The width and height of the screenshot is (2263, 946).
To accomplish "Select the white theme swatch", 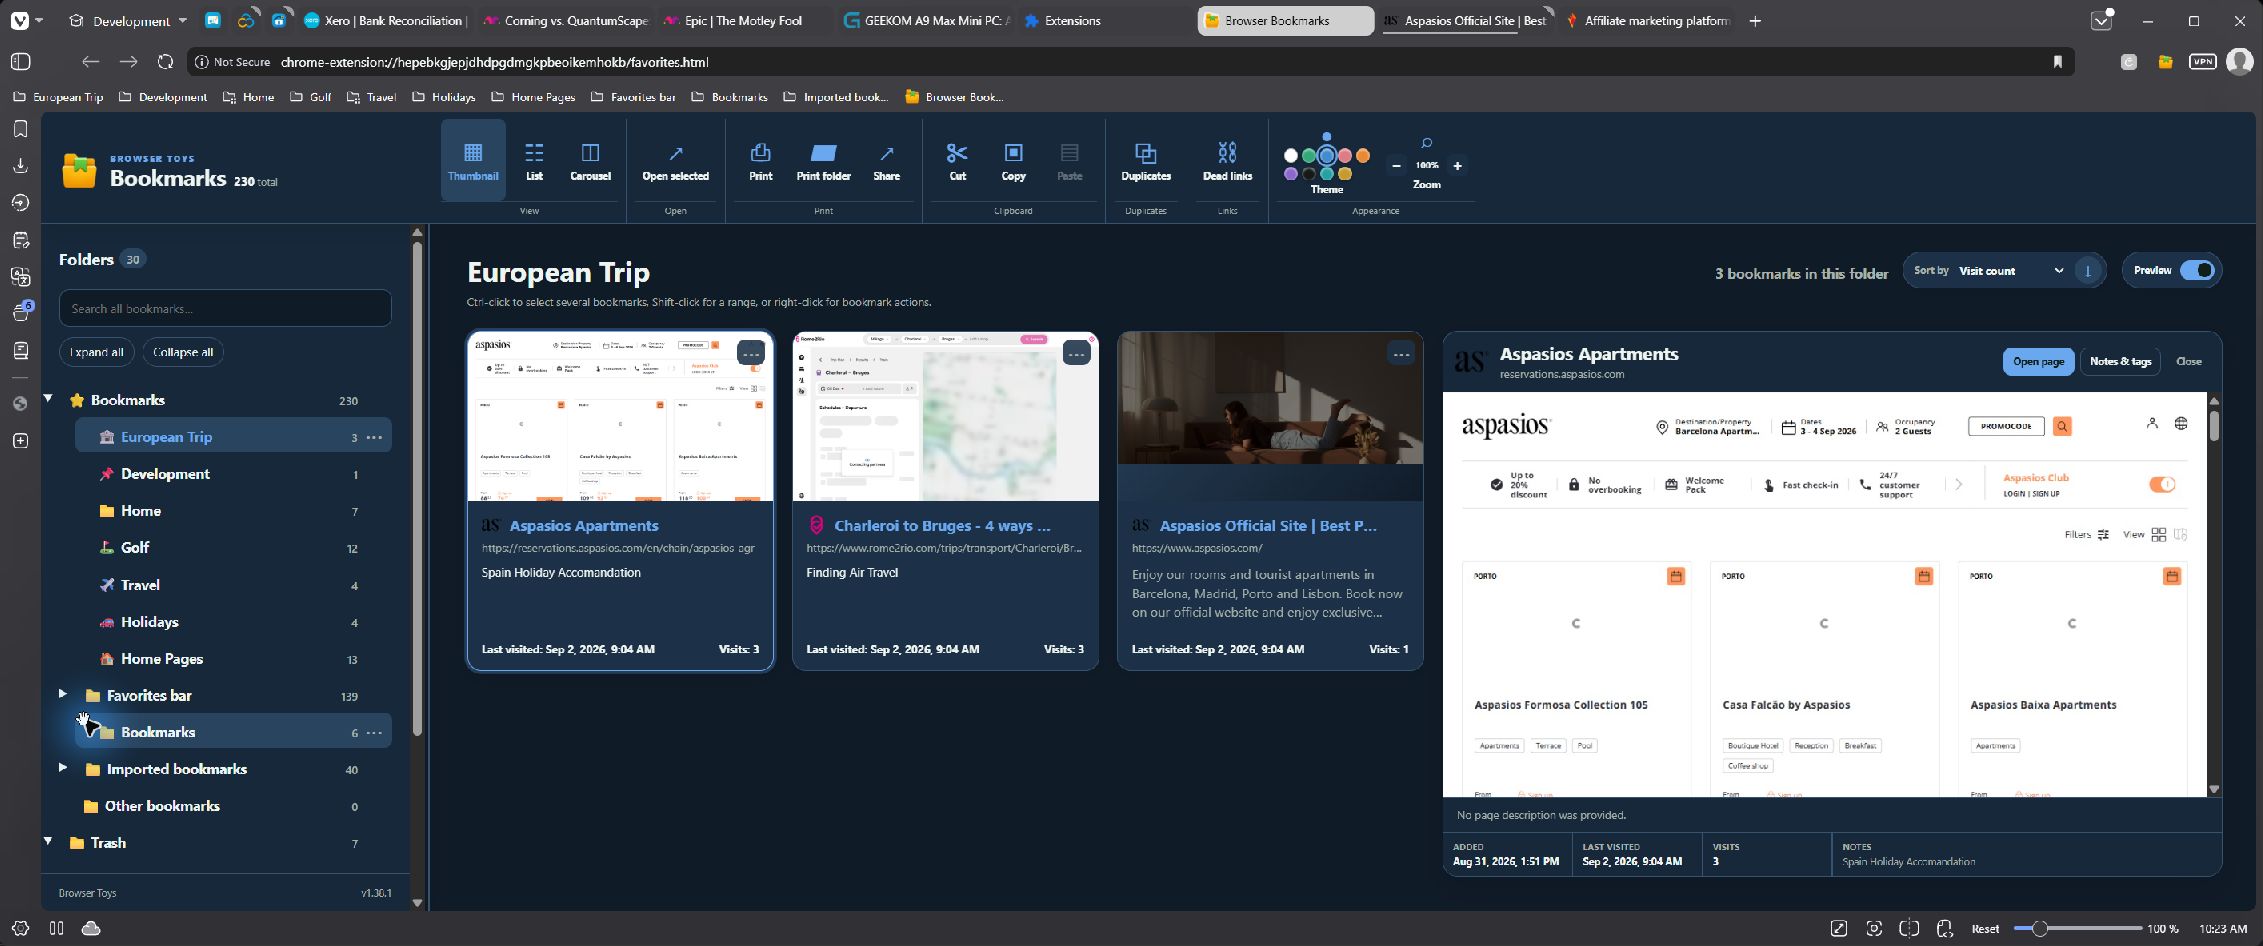I will [1291, 155].
